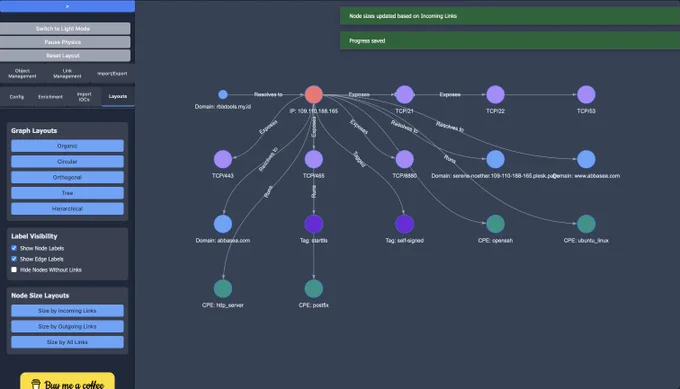Select the Tag starttls node
680x389 pixels.
coord(314,224)
